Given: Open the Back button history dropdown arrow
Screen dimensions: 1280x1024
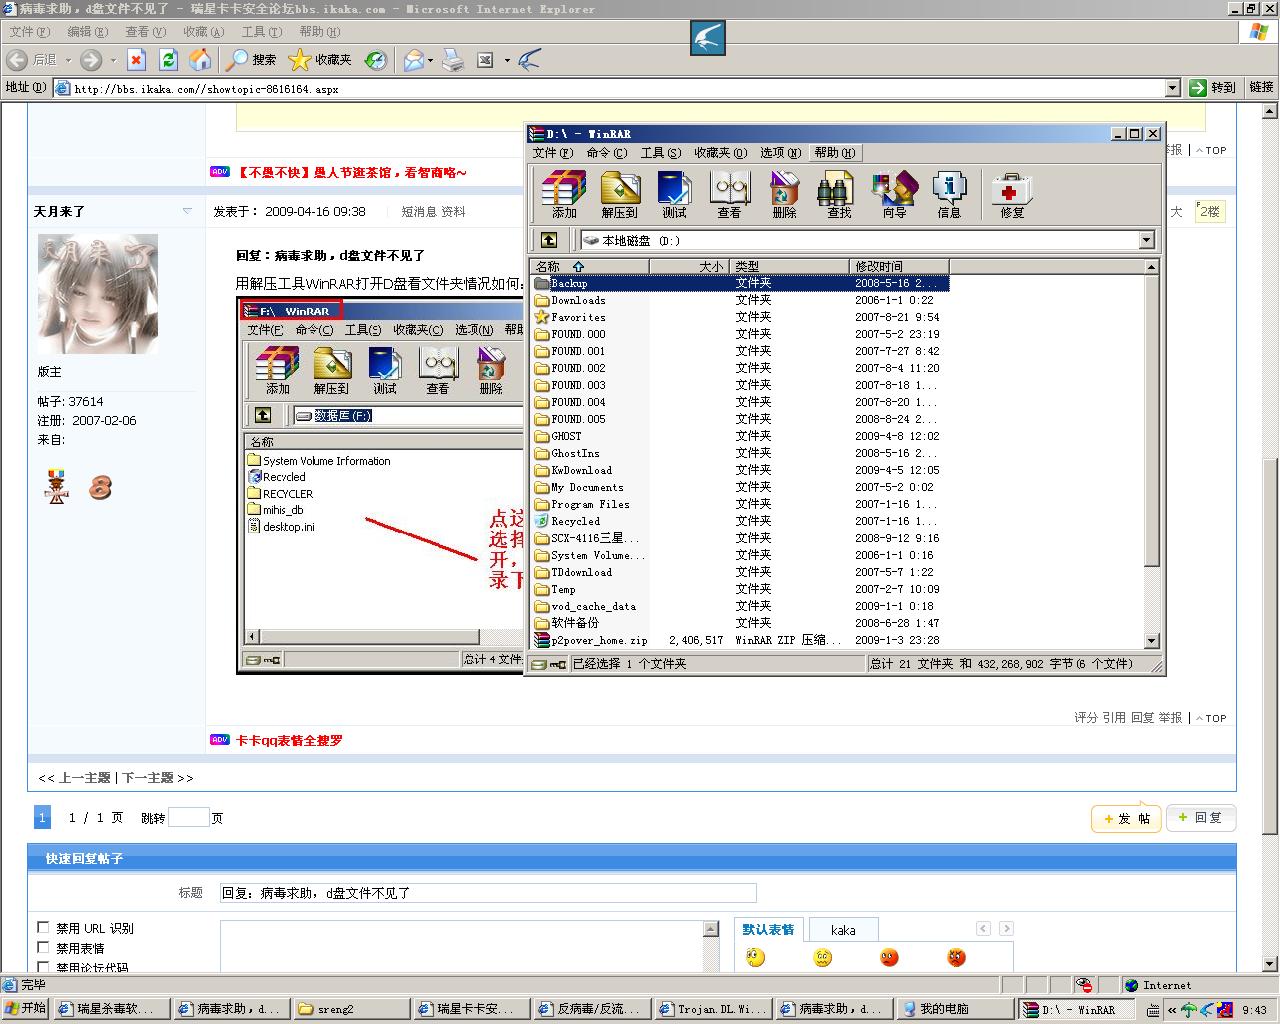Looking at the screenshot, I should pos(67,60).
